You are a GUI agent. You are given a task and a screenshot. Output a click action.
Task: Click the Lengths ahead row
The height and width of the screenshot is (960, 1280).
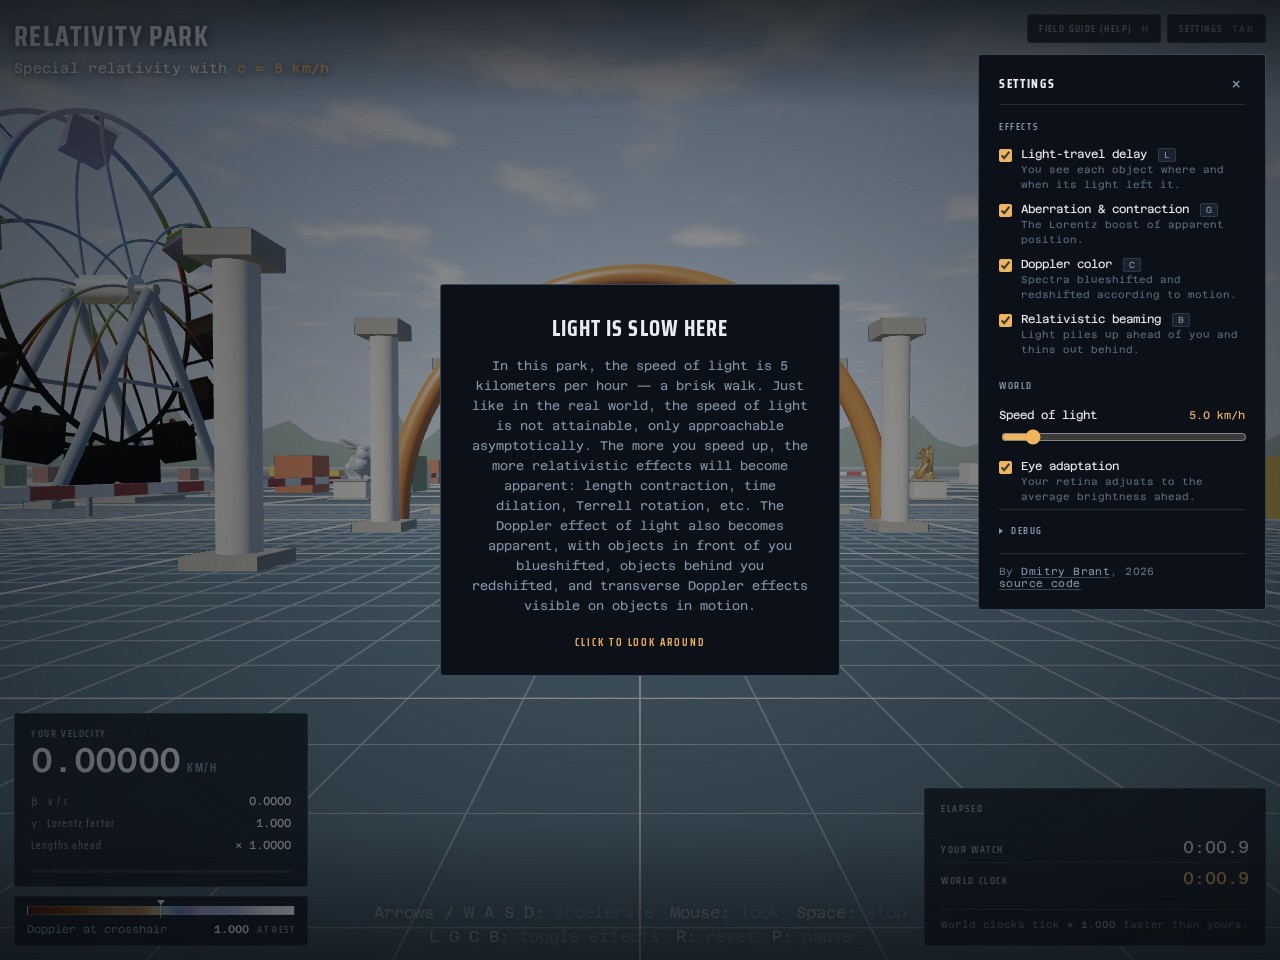pyautogui.click(x=161, y=845)
